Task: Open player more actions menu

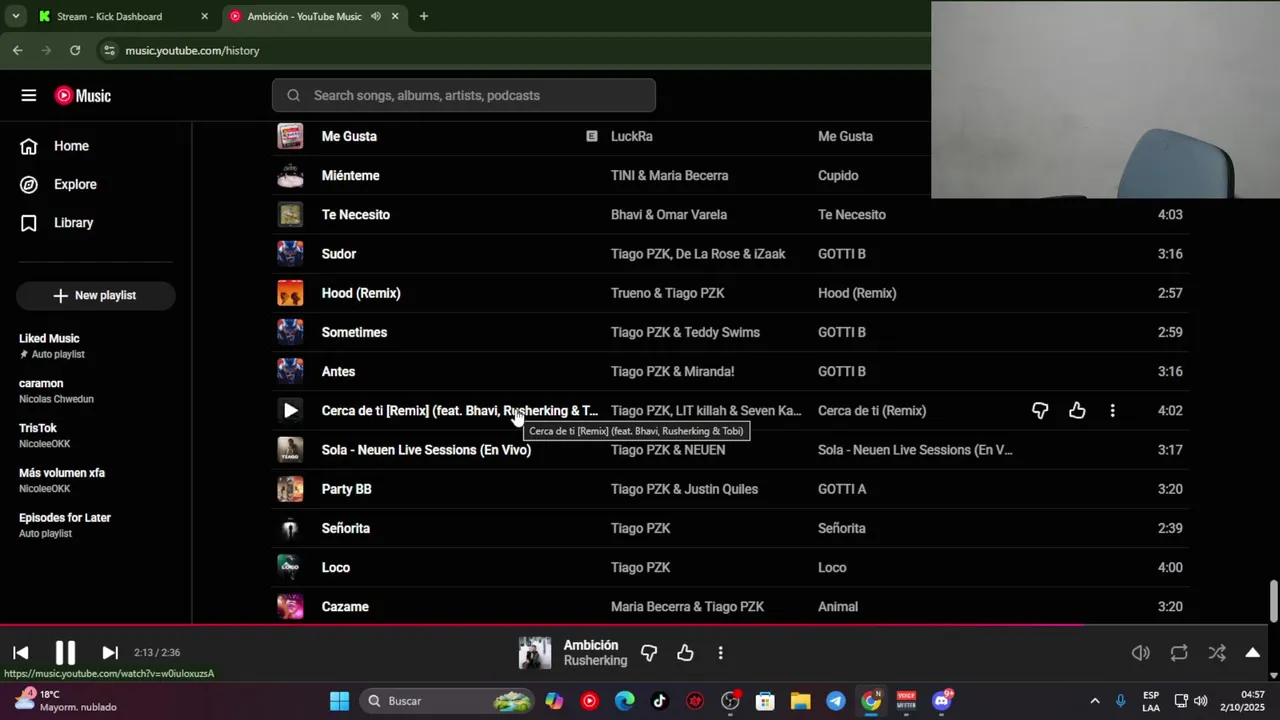Action: (720, 653)
